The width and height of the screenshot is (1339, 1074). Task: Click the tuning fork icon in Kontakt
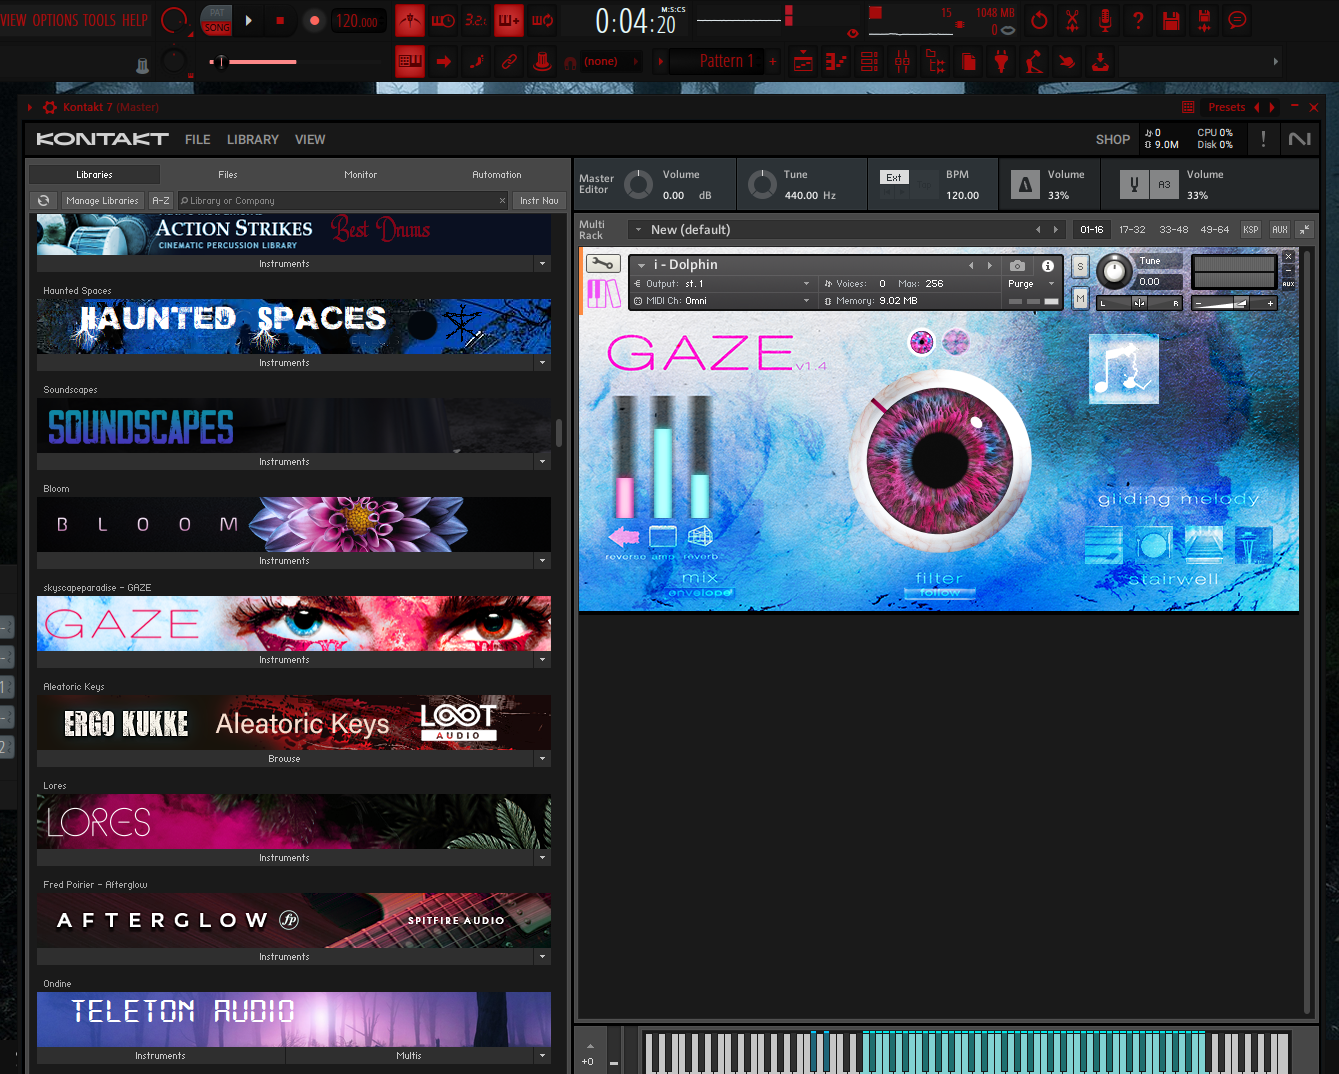tap(1134, 184)
